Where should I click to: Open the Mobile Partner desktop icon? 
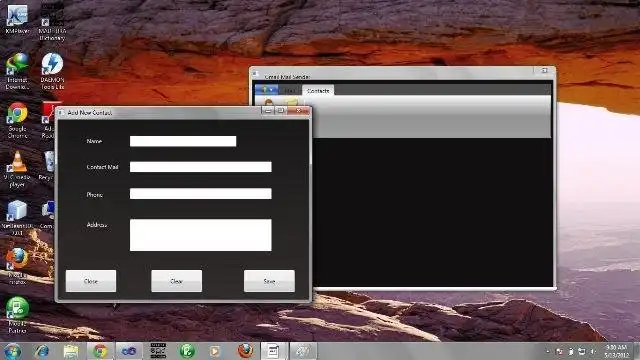click(17, 315)
